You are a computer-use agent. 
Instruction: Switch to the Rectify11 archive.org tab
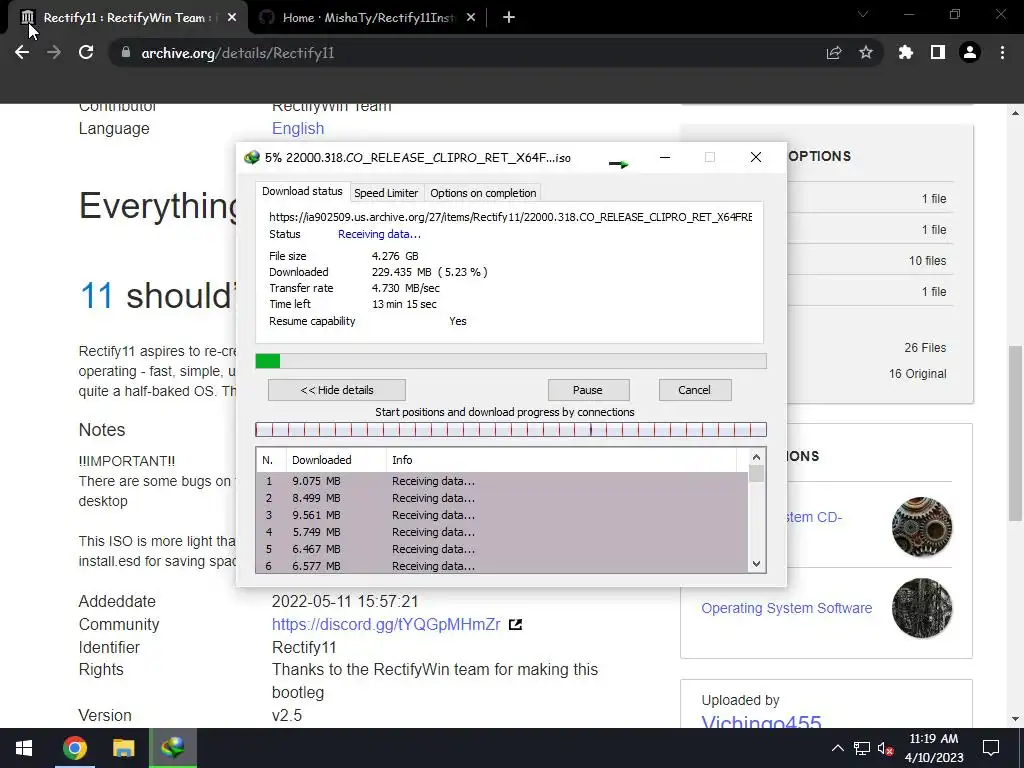127,18
